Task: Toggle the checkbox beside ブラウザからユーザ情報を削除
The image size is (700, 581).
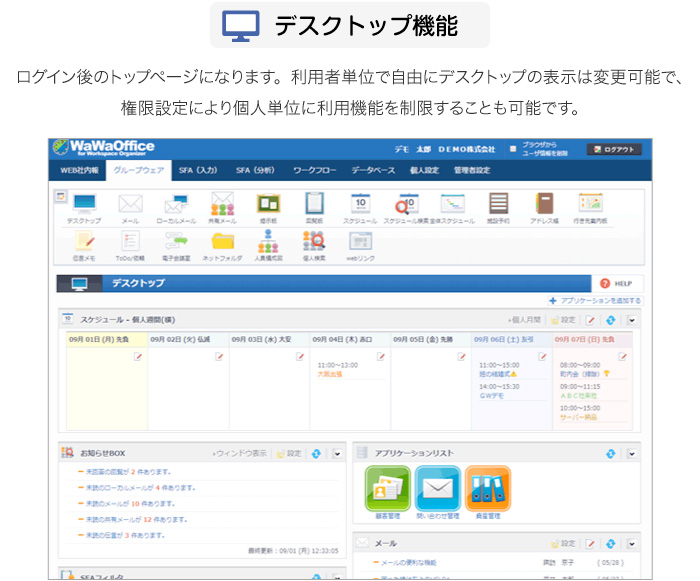Action: click(x=514, y=149)
